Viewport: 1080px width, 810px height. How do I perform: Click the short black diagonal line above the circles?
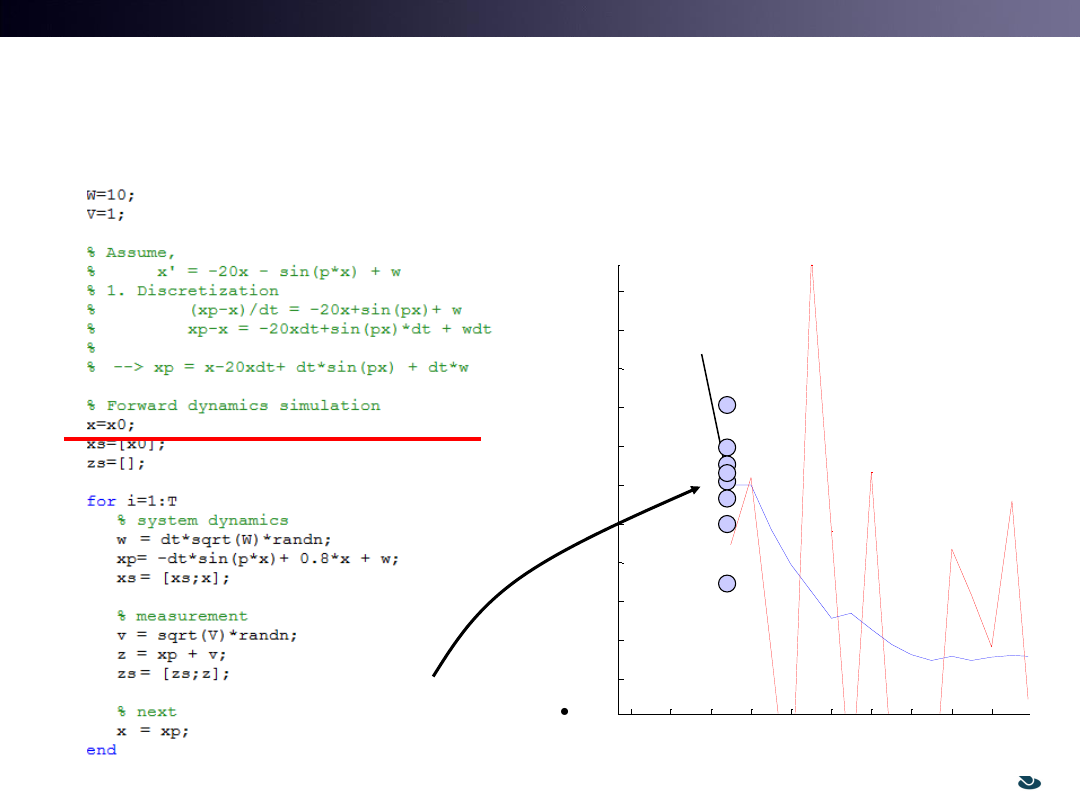click(x=710, y=397)
